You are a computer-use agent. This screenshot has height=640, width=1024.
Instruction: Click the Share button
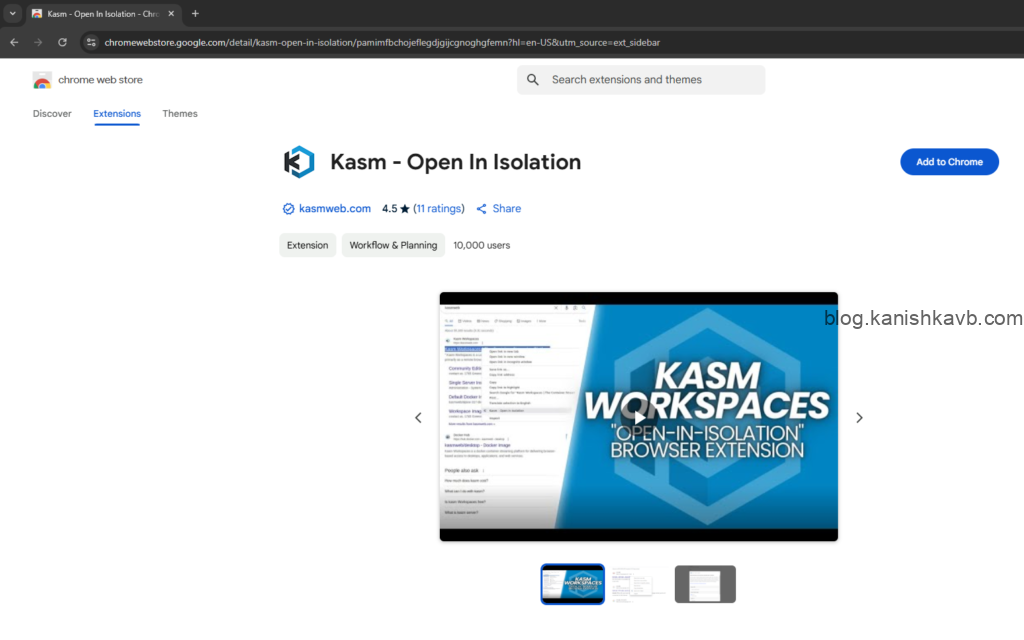tap(498, 209)
